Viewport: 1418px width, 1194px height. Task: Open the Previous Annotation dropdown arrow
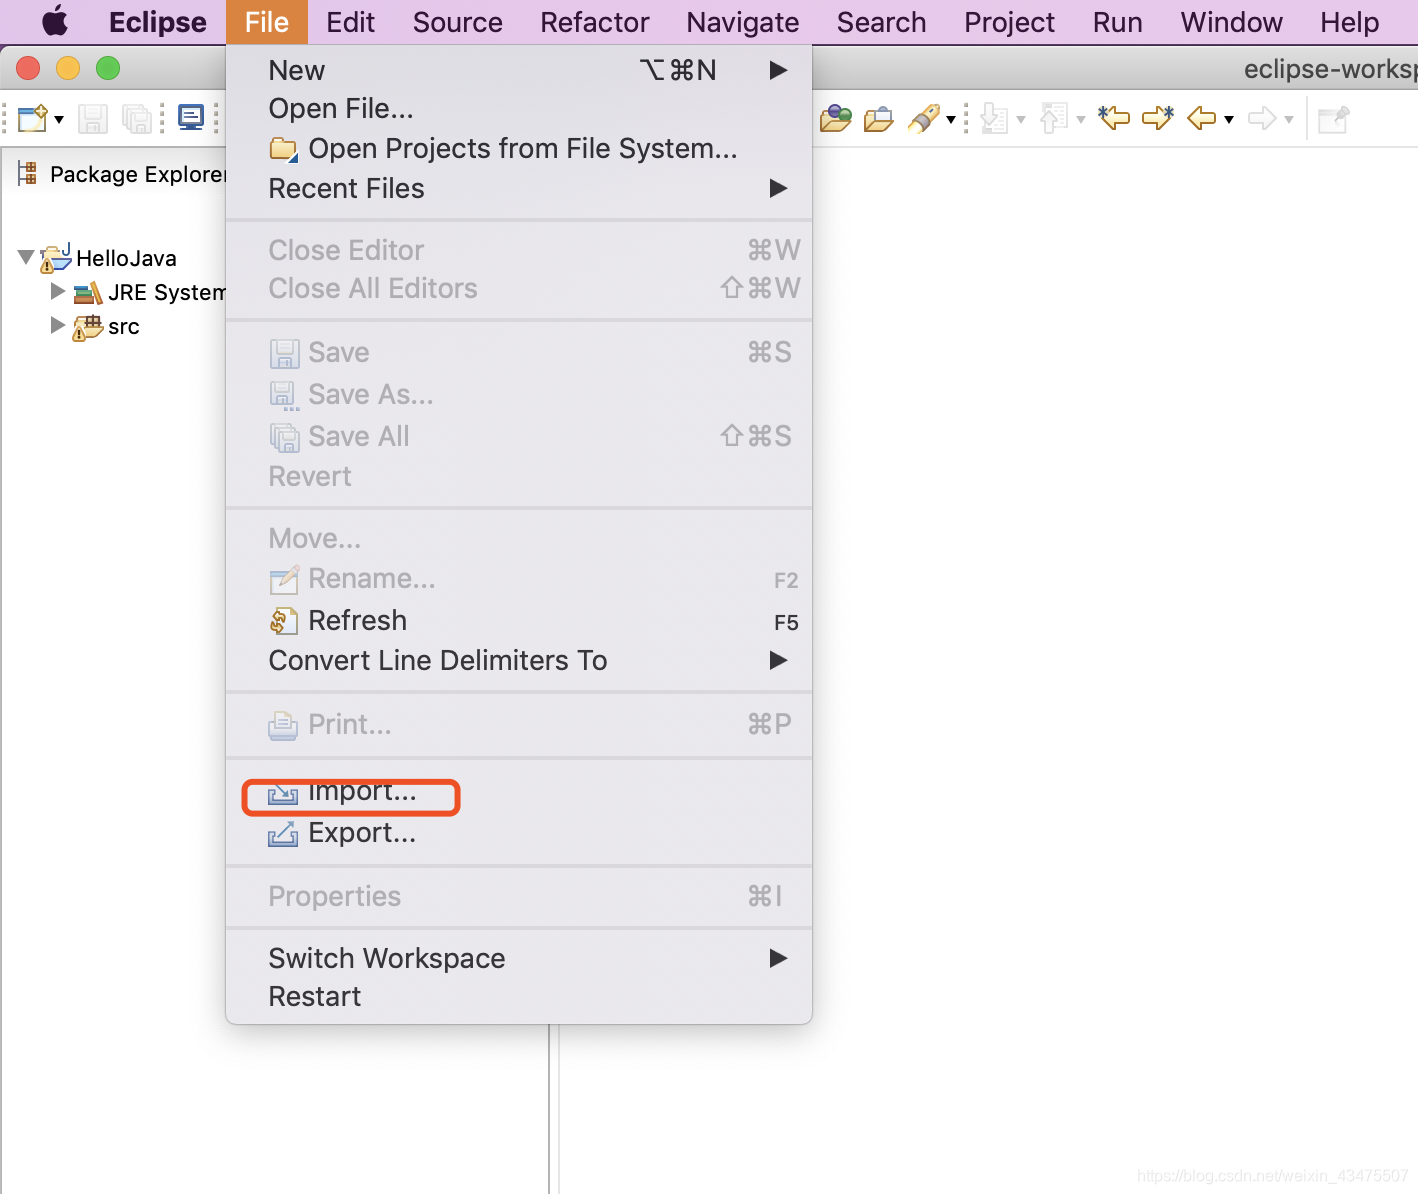1081,120
